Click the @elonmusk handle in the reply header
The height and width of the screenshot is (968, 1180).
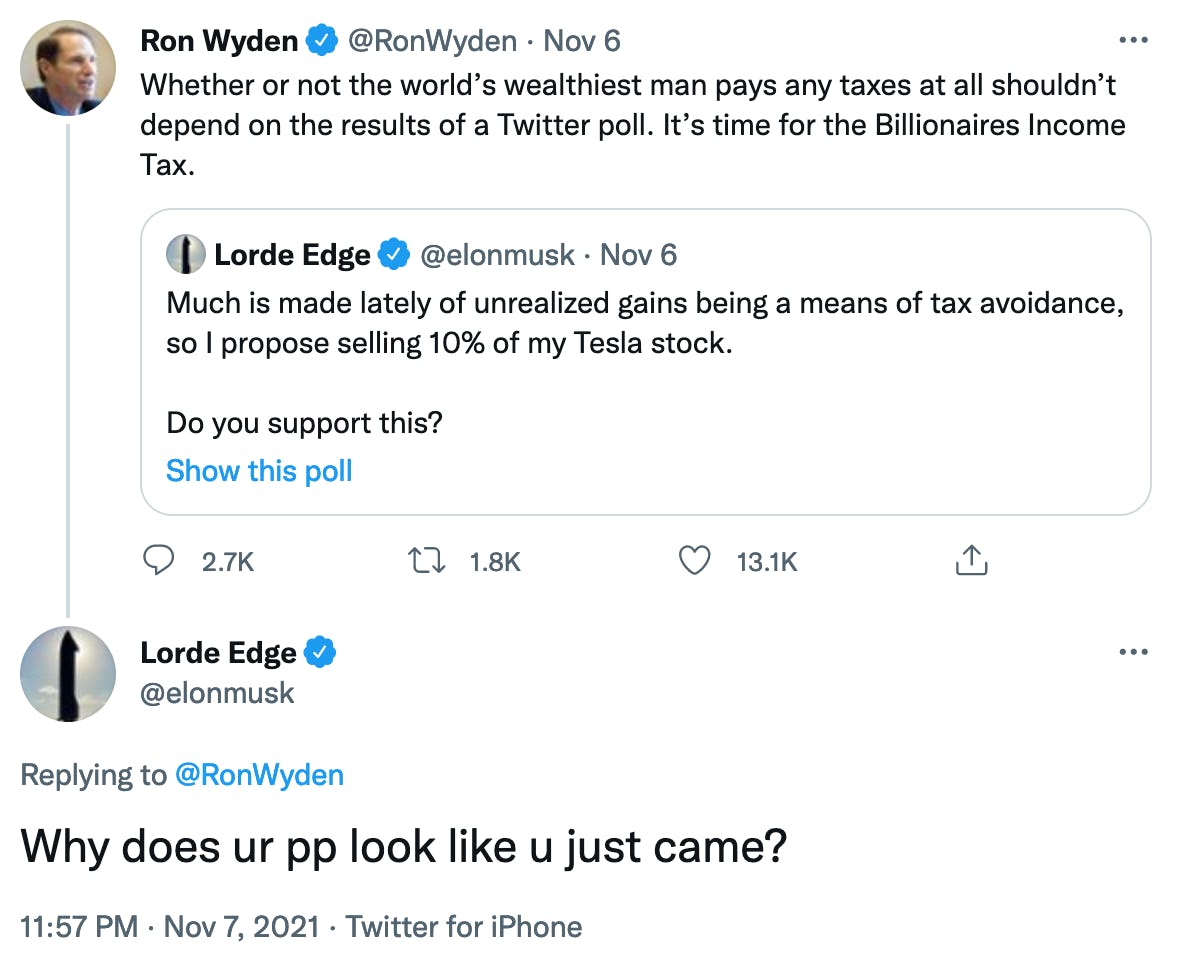click(217, 693)
